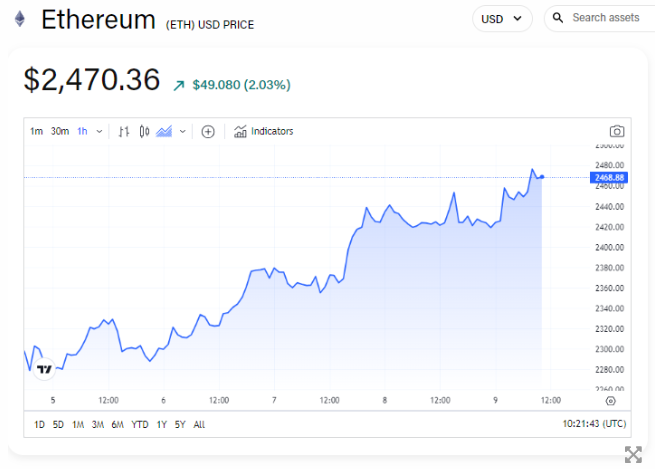Click the TradingView logo on chart

44,369
